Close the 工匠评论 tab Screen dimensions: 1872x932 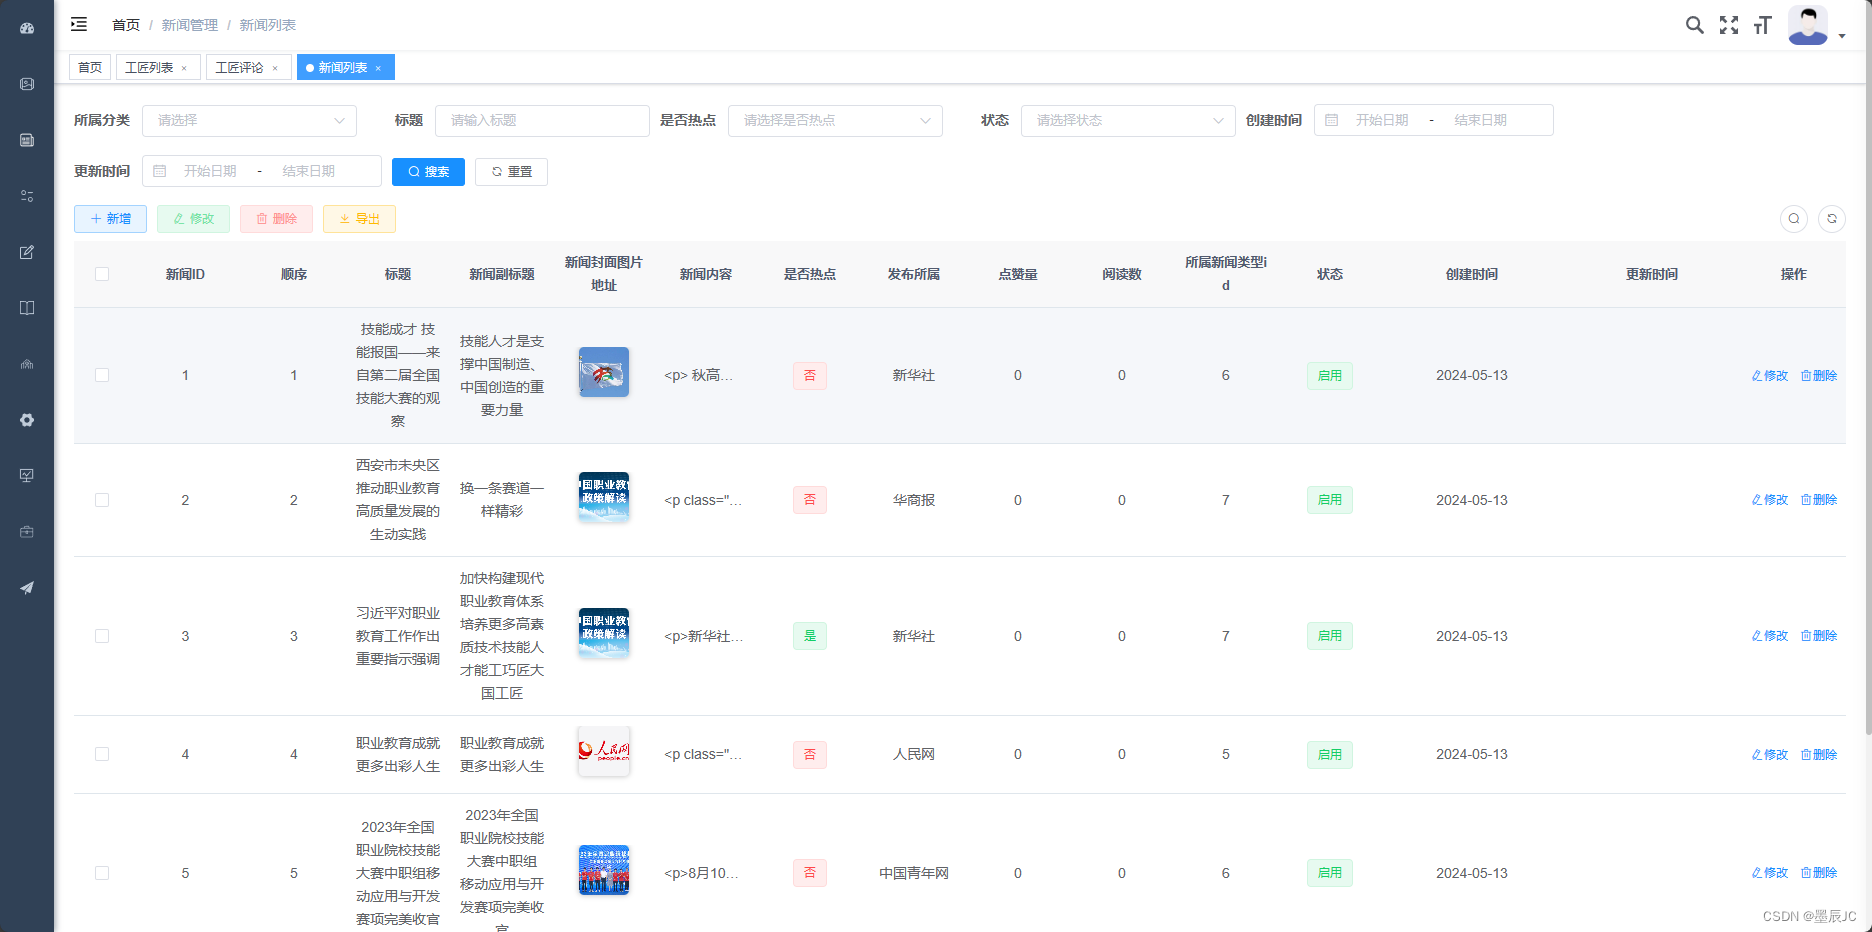[x=275, y=68]
